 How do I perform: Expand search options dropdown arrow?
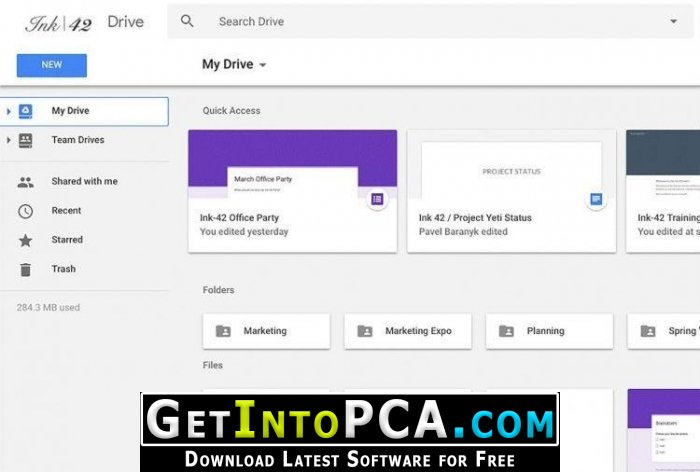pos(673,21)
